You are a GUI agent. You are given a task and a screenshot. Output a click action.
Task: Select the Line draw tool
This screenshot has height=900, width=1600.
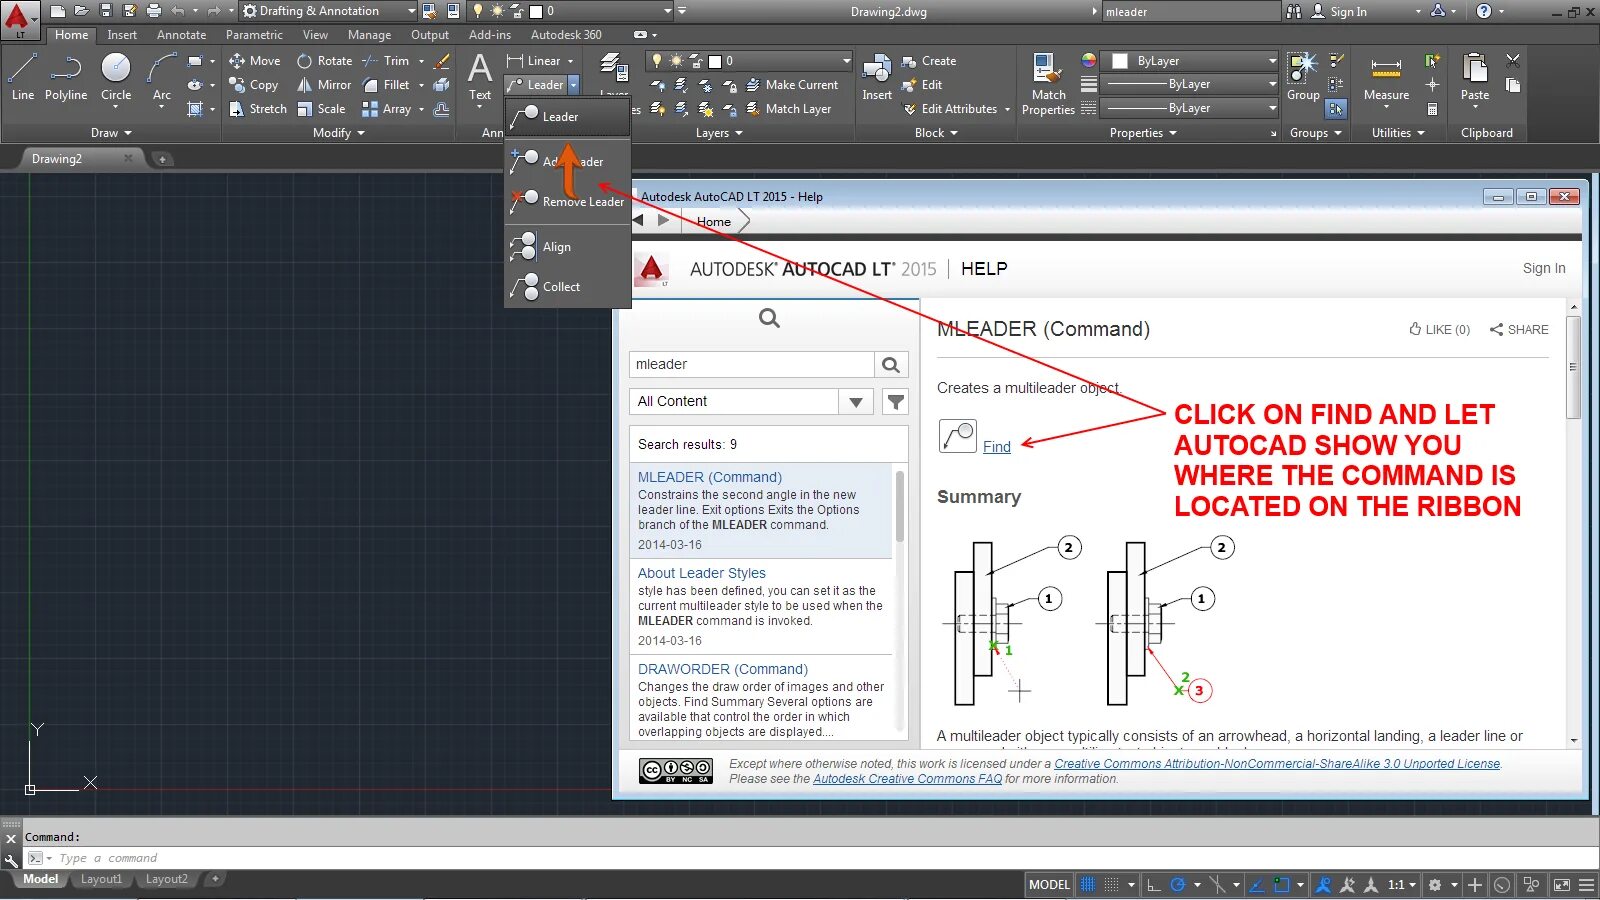pos(22,78)
